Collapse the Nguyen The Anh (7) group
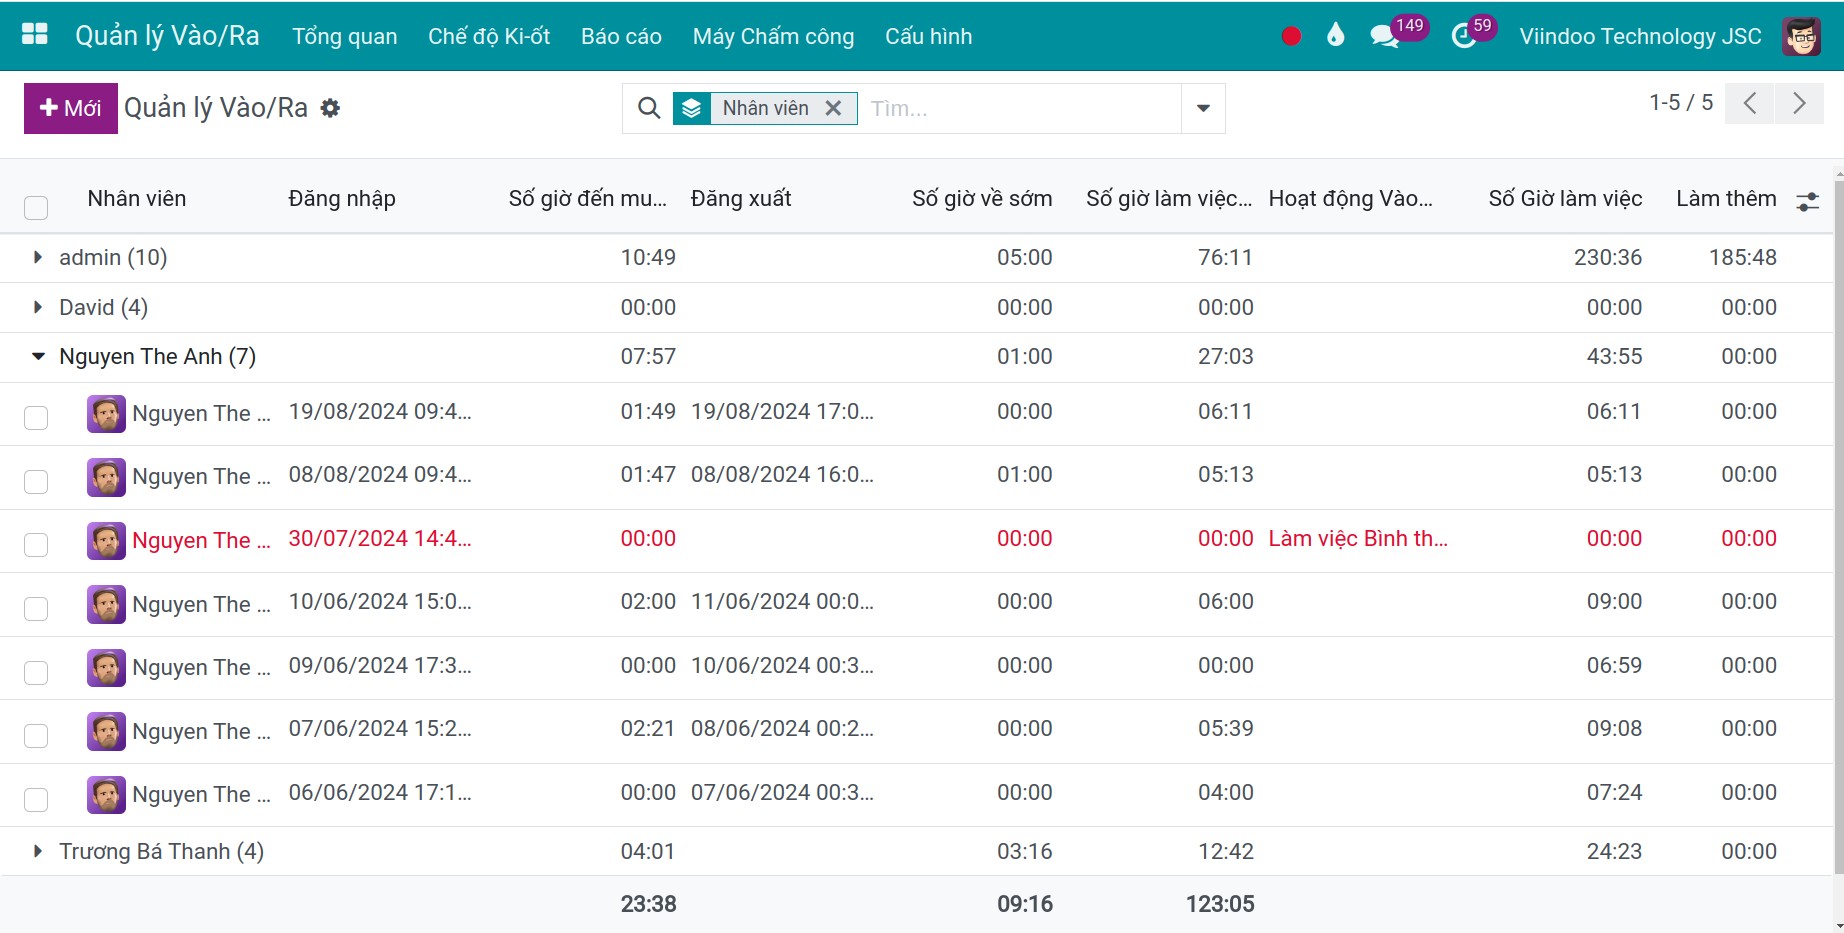The height and width of the screenshot is (933, 1844). coord(38,356)
